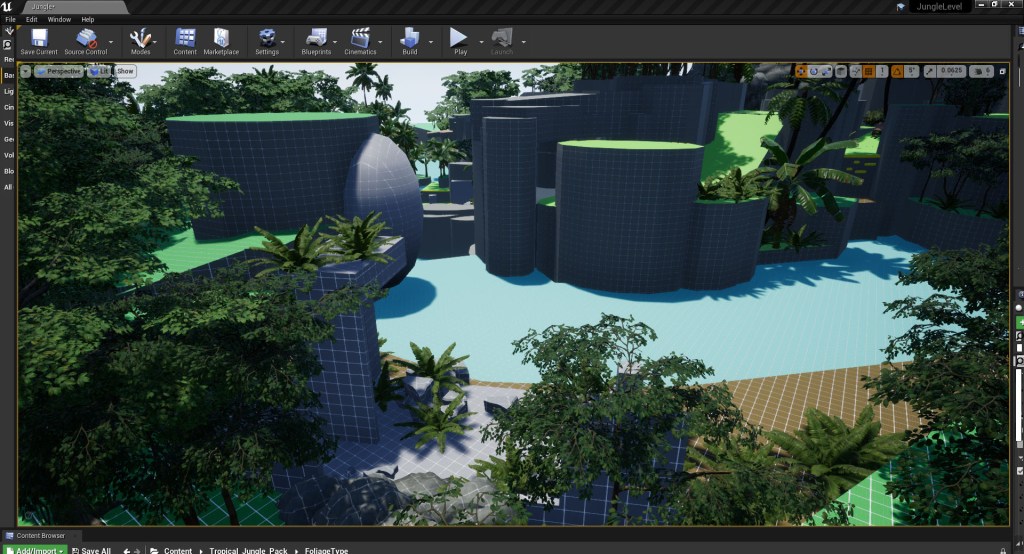Open the Marketplace icon

point(221,38)
